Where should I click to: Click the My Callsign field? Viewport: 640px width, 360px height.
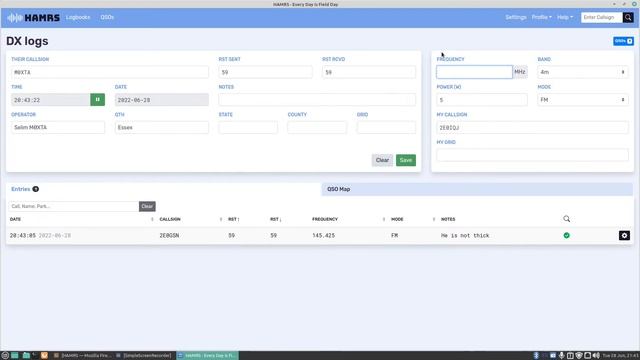coord(532,127)
